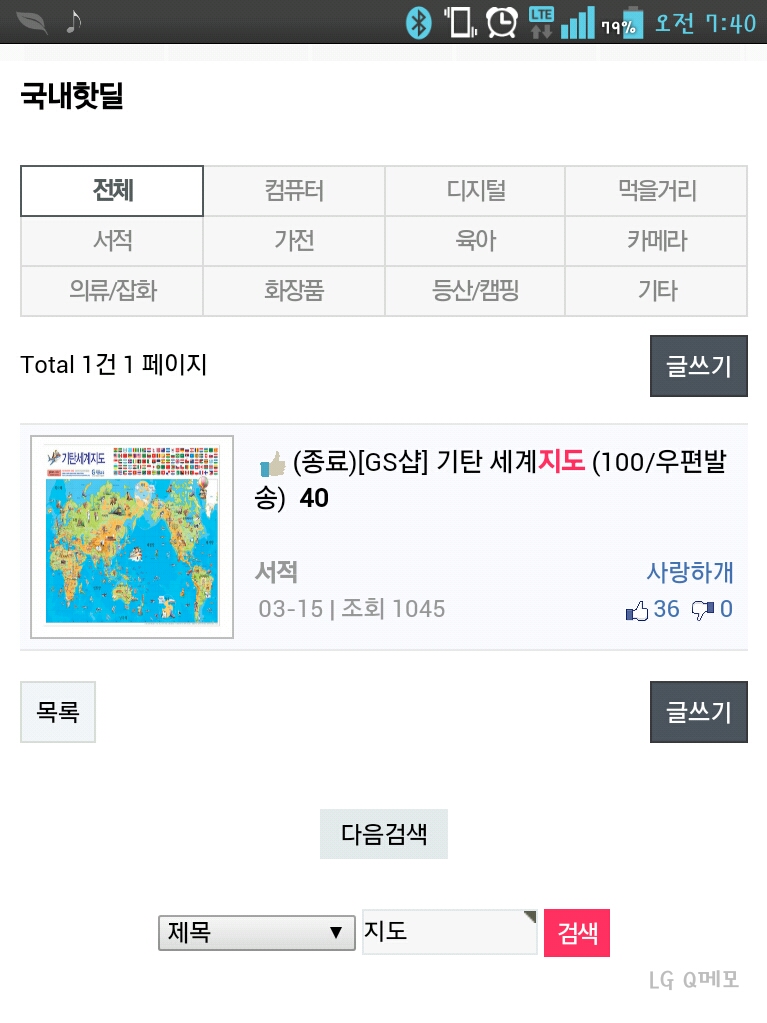Tap the thumbs-down dislike icon
Screen dimensions: 767x1023
(x=703, y=610)
